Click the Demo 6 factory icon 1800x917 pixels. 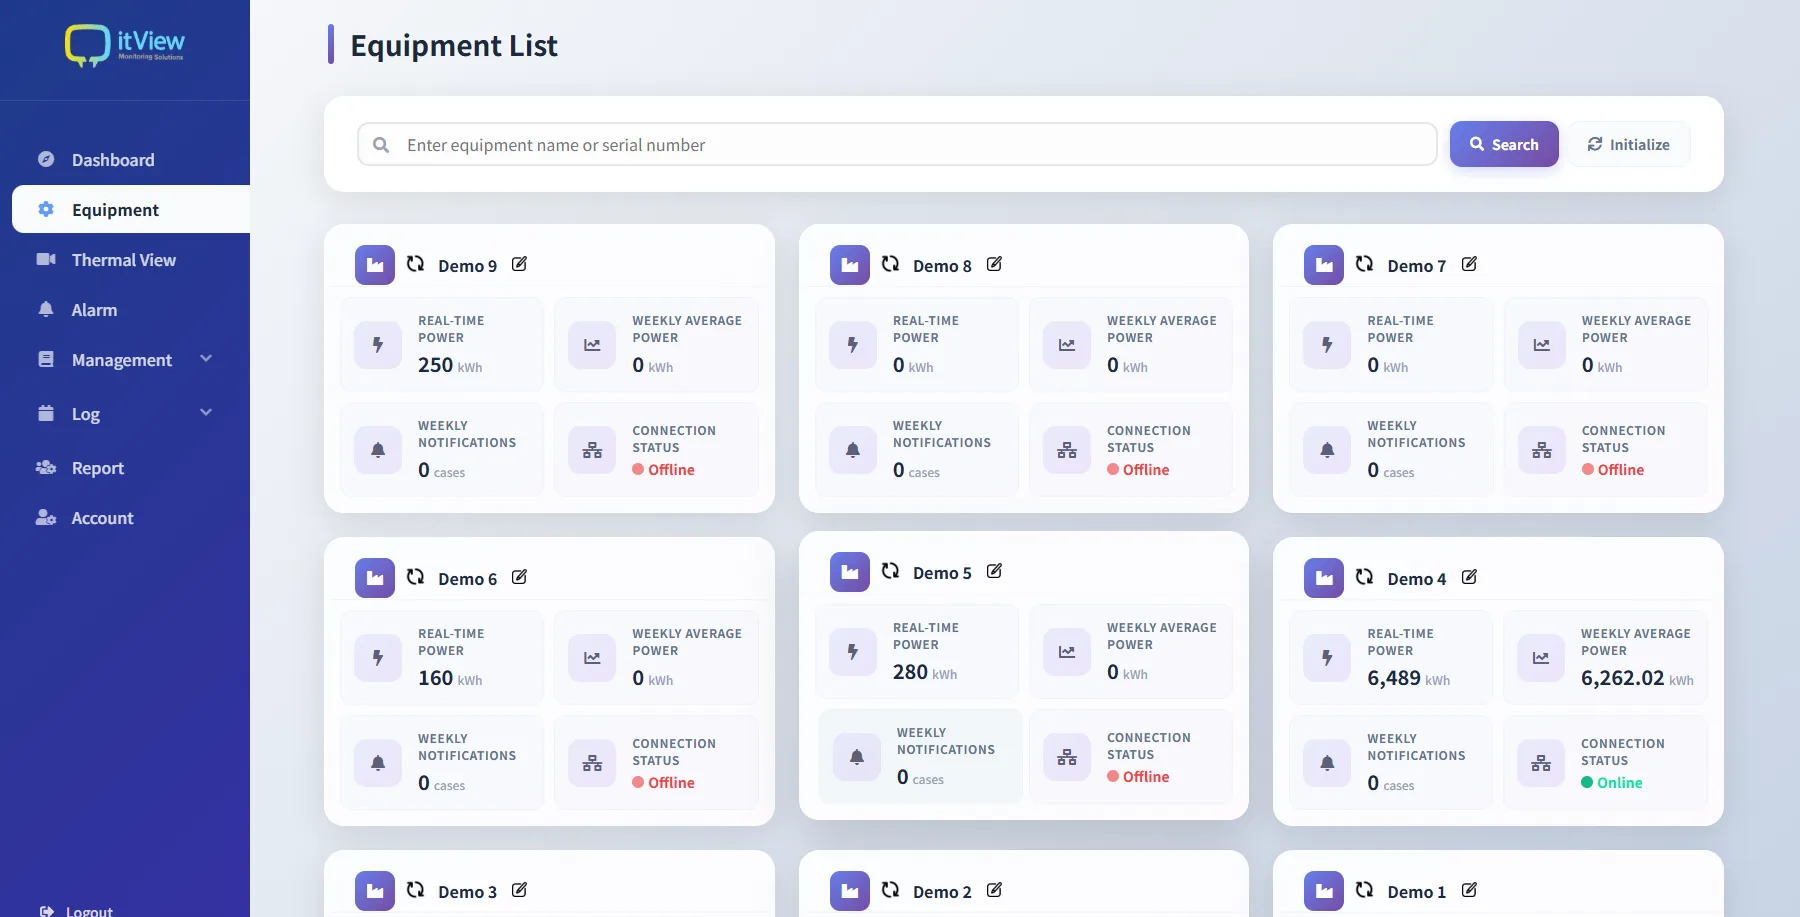[375, 578]
